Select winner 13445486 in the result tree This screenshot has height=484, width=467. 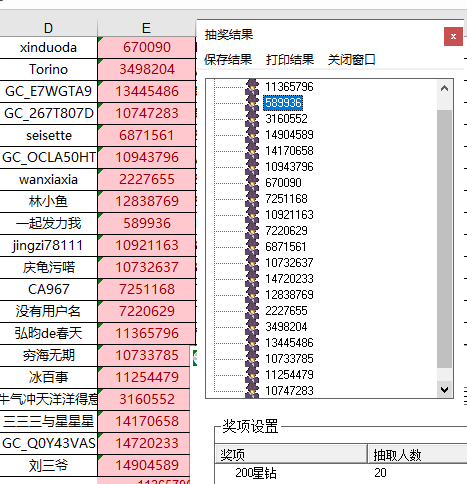coord(289,343)
